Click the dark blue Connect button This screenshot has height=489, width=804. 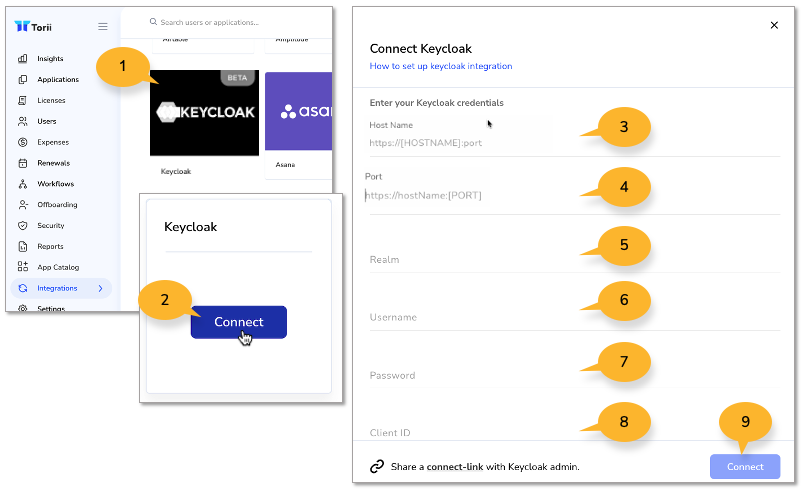click(238, 322)
